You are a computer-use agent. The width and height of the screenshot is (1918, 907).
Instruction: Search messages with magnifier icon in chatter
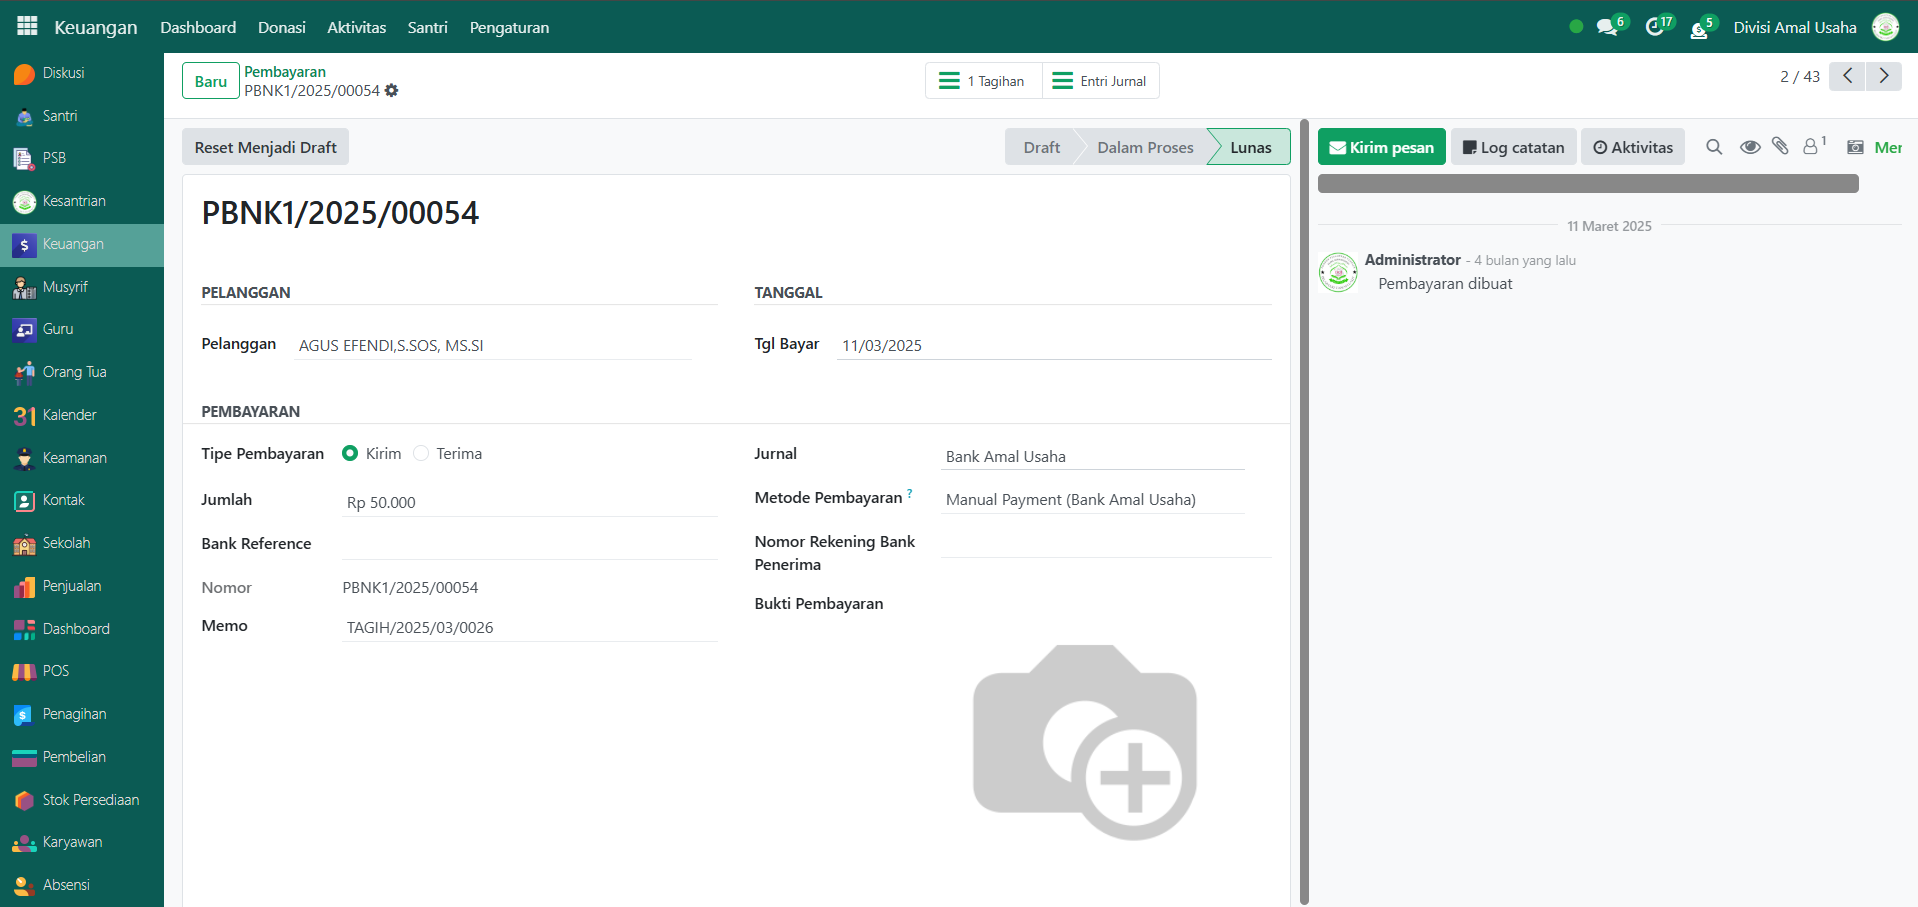pos(1714,147)
